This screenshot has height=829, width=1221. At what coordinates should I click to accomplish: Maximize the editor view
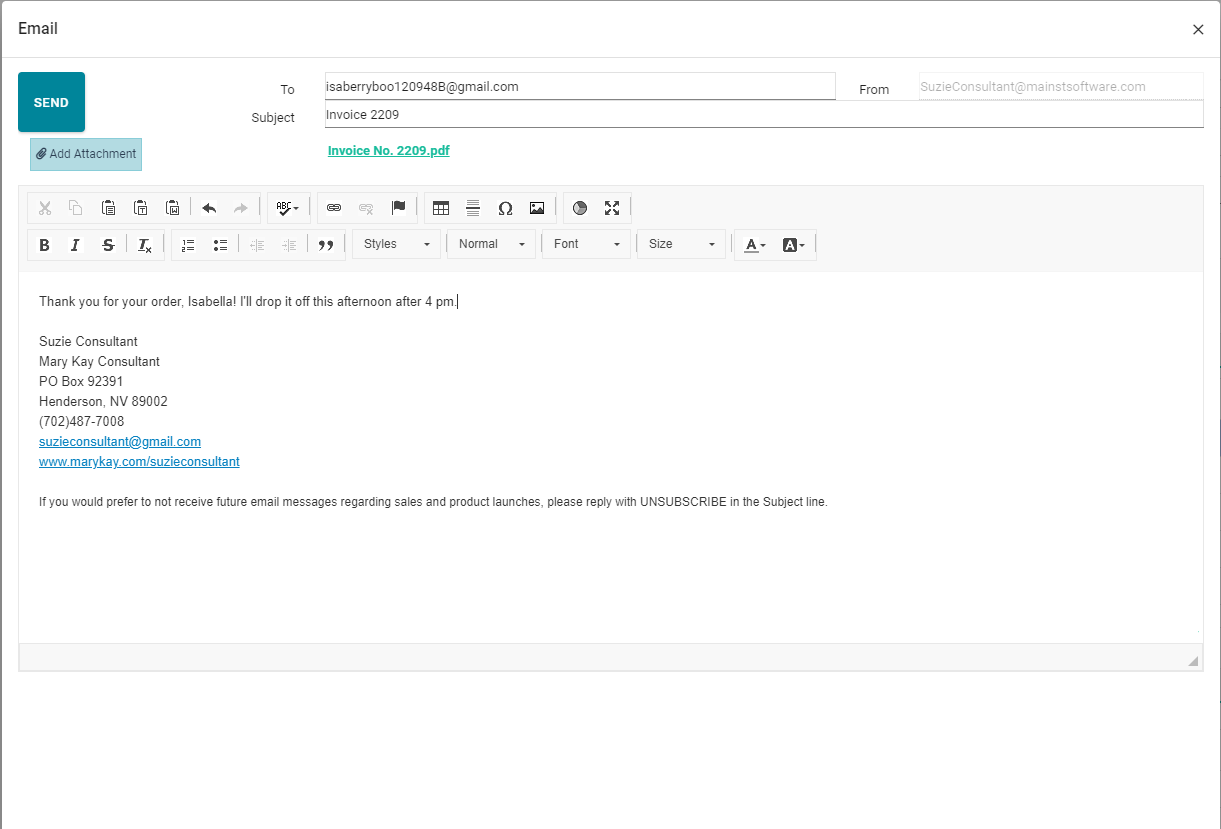click(x=612, y=208)
